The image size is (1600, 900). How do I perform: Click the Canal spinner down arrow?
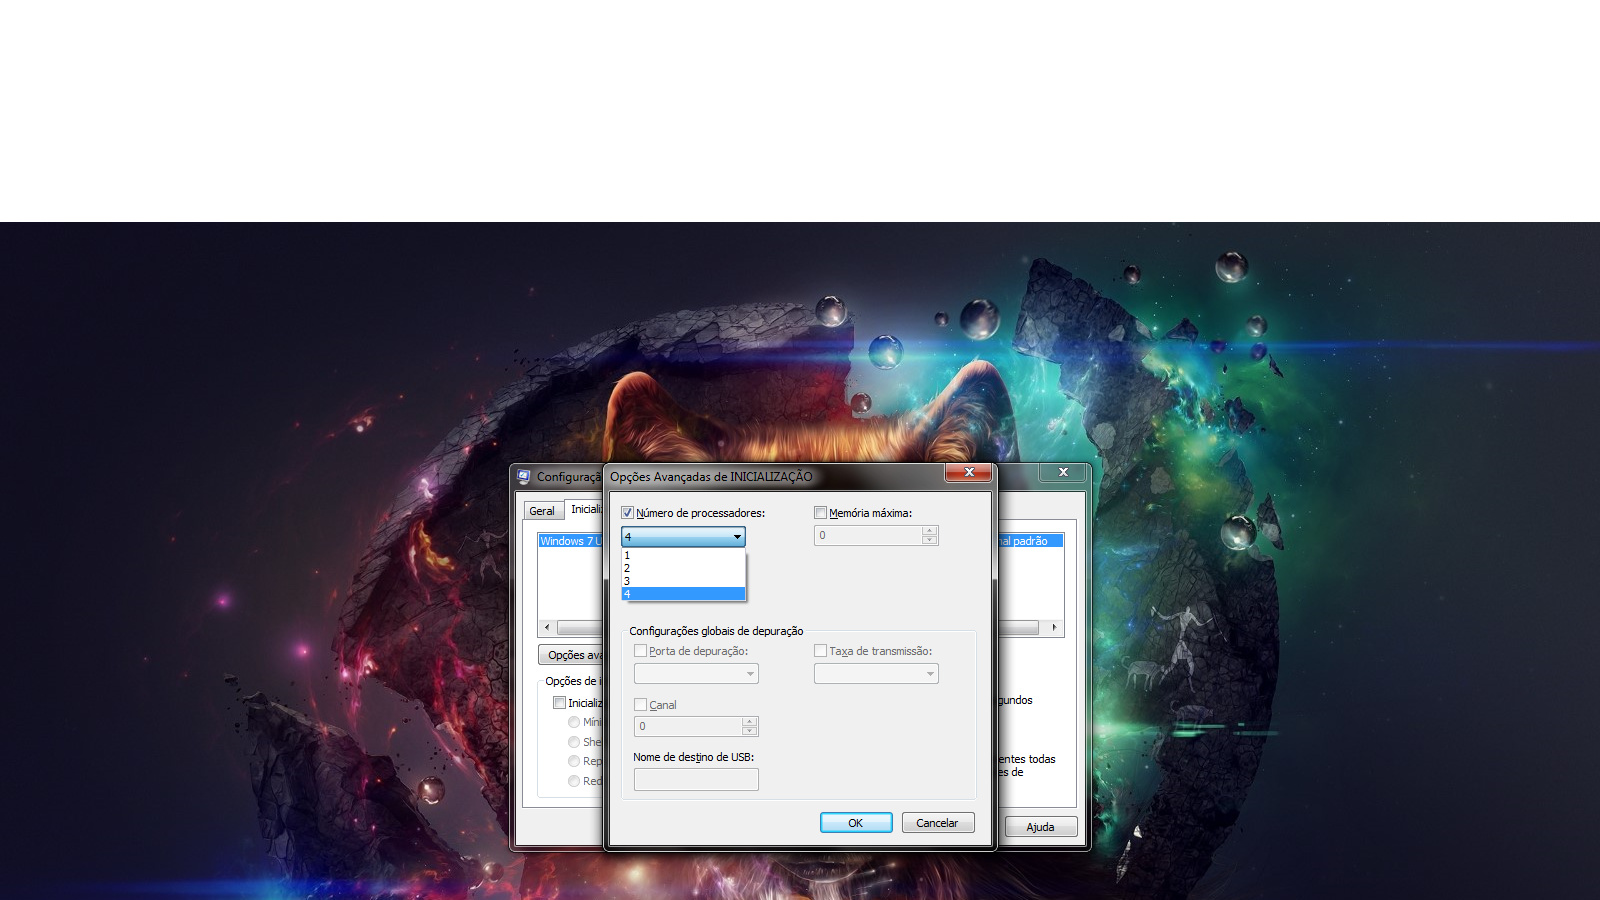click(749, 731)
